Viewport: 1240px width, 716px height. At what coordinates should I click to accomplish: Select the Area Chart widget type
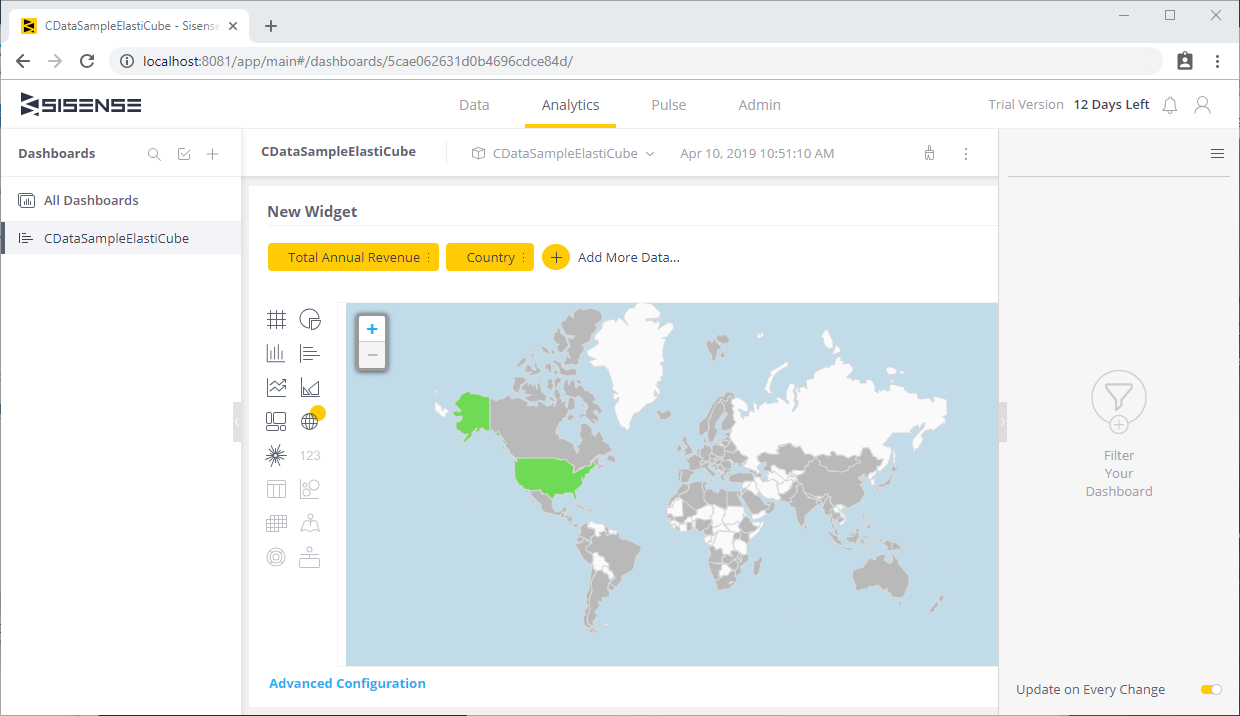pos(310,387)
